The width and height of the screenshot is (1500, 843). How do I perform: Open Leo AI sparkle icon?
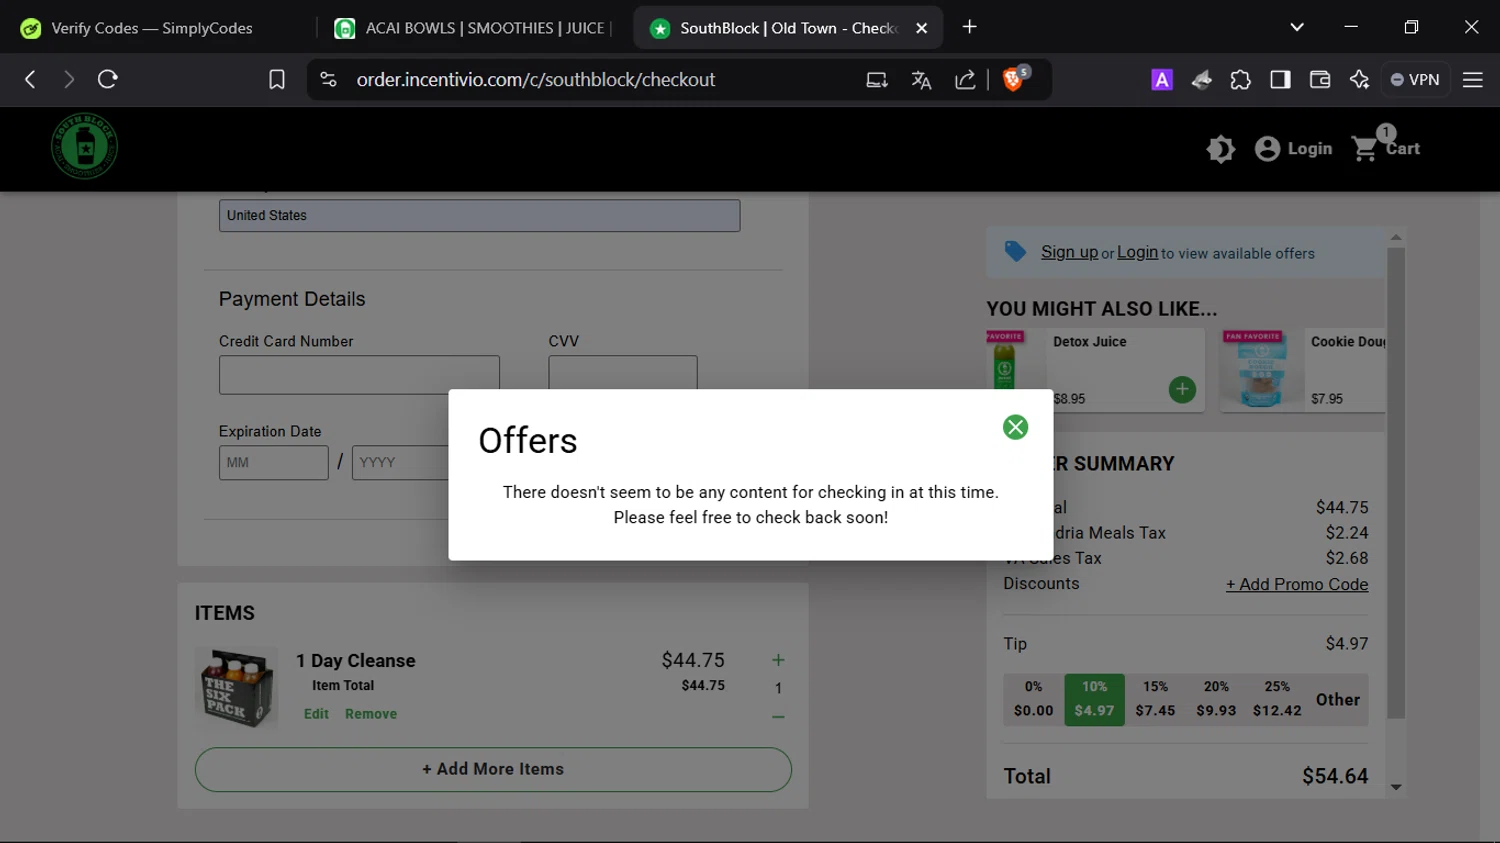1359,80
